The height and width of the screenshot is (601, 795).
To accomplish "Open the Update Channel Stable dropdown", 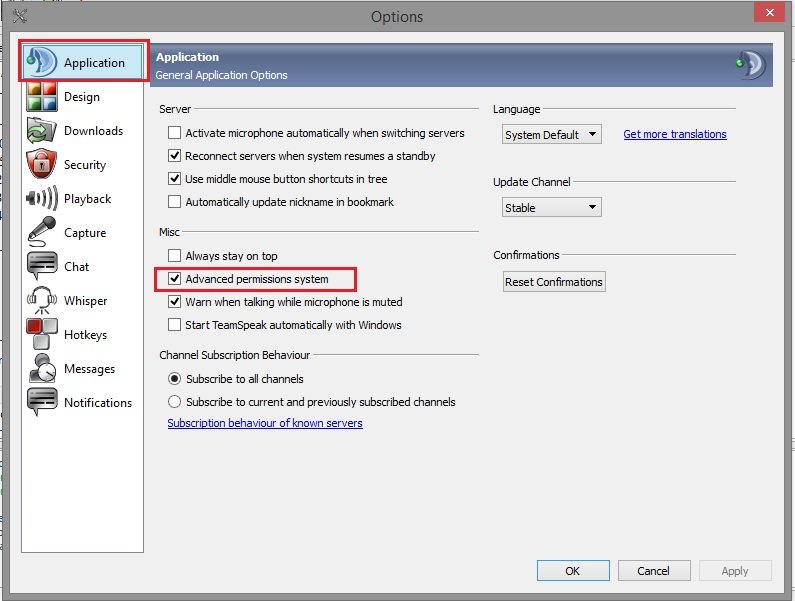I will 552,207.
